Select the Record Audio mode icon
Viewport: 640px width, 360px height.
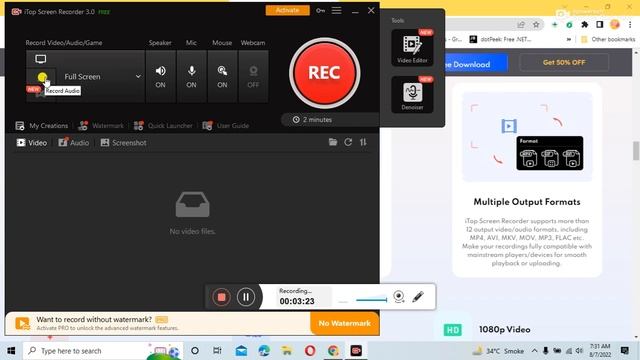[42, 77]
